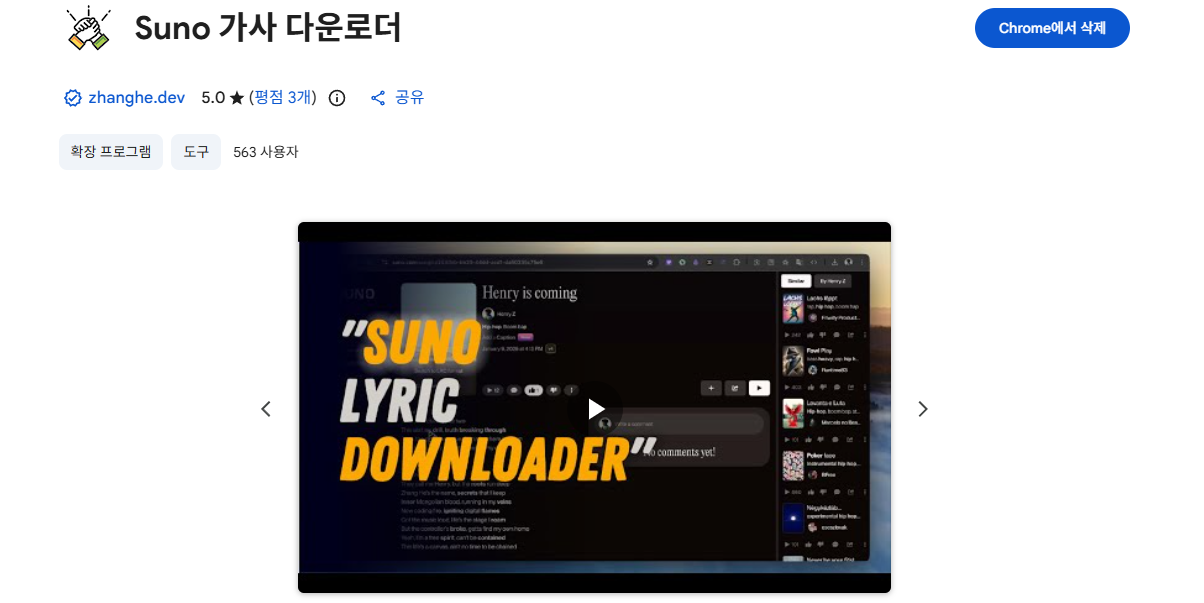Click the verified badge beside zhanghe.dev
The width and height of the screenshot is (1204, 603).
click(x=73, y=98)
